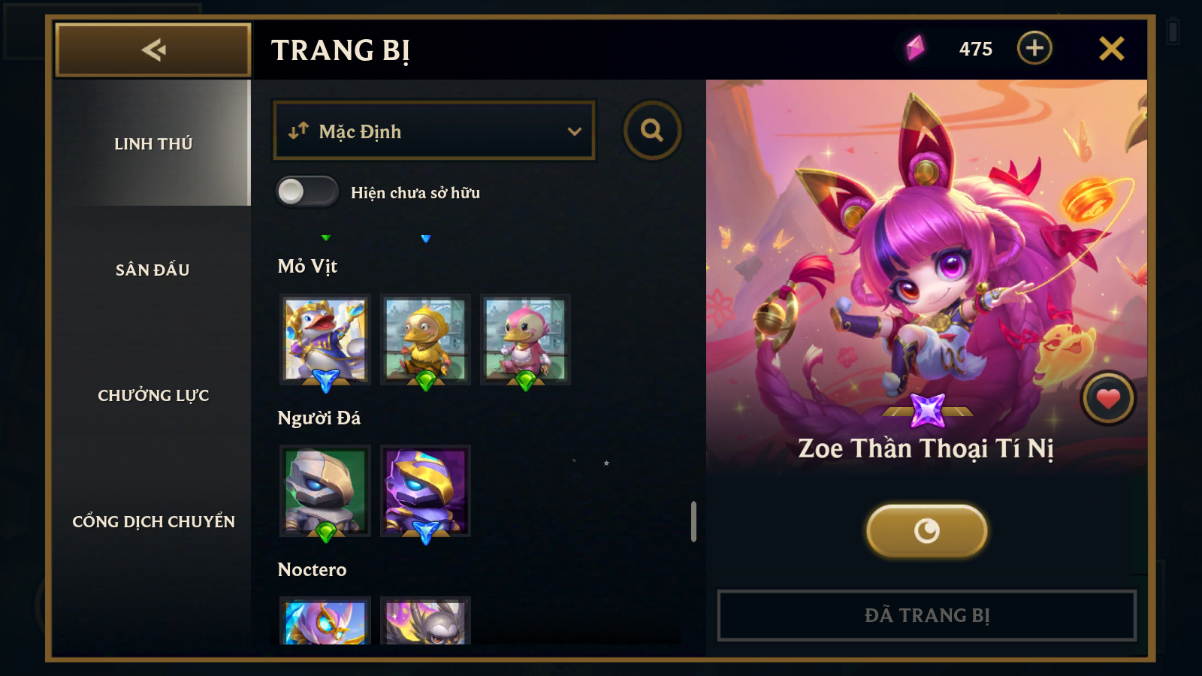Click the dropdown chevron arrow
This screenshot has width=1202, height=676.
coord(574,131)
